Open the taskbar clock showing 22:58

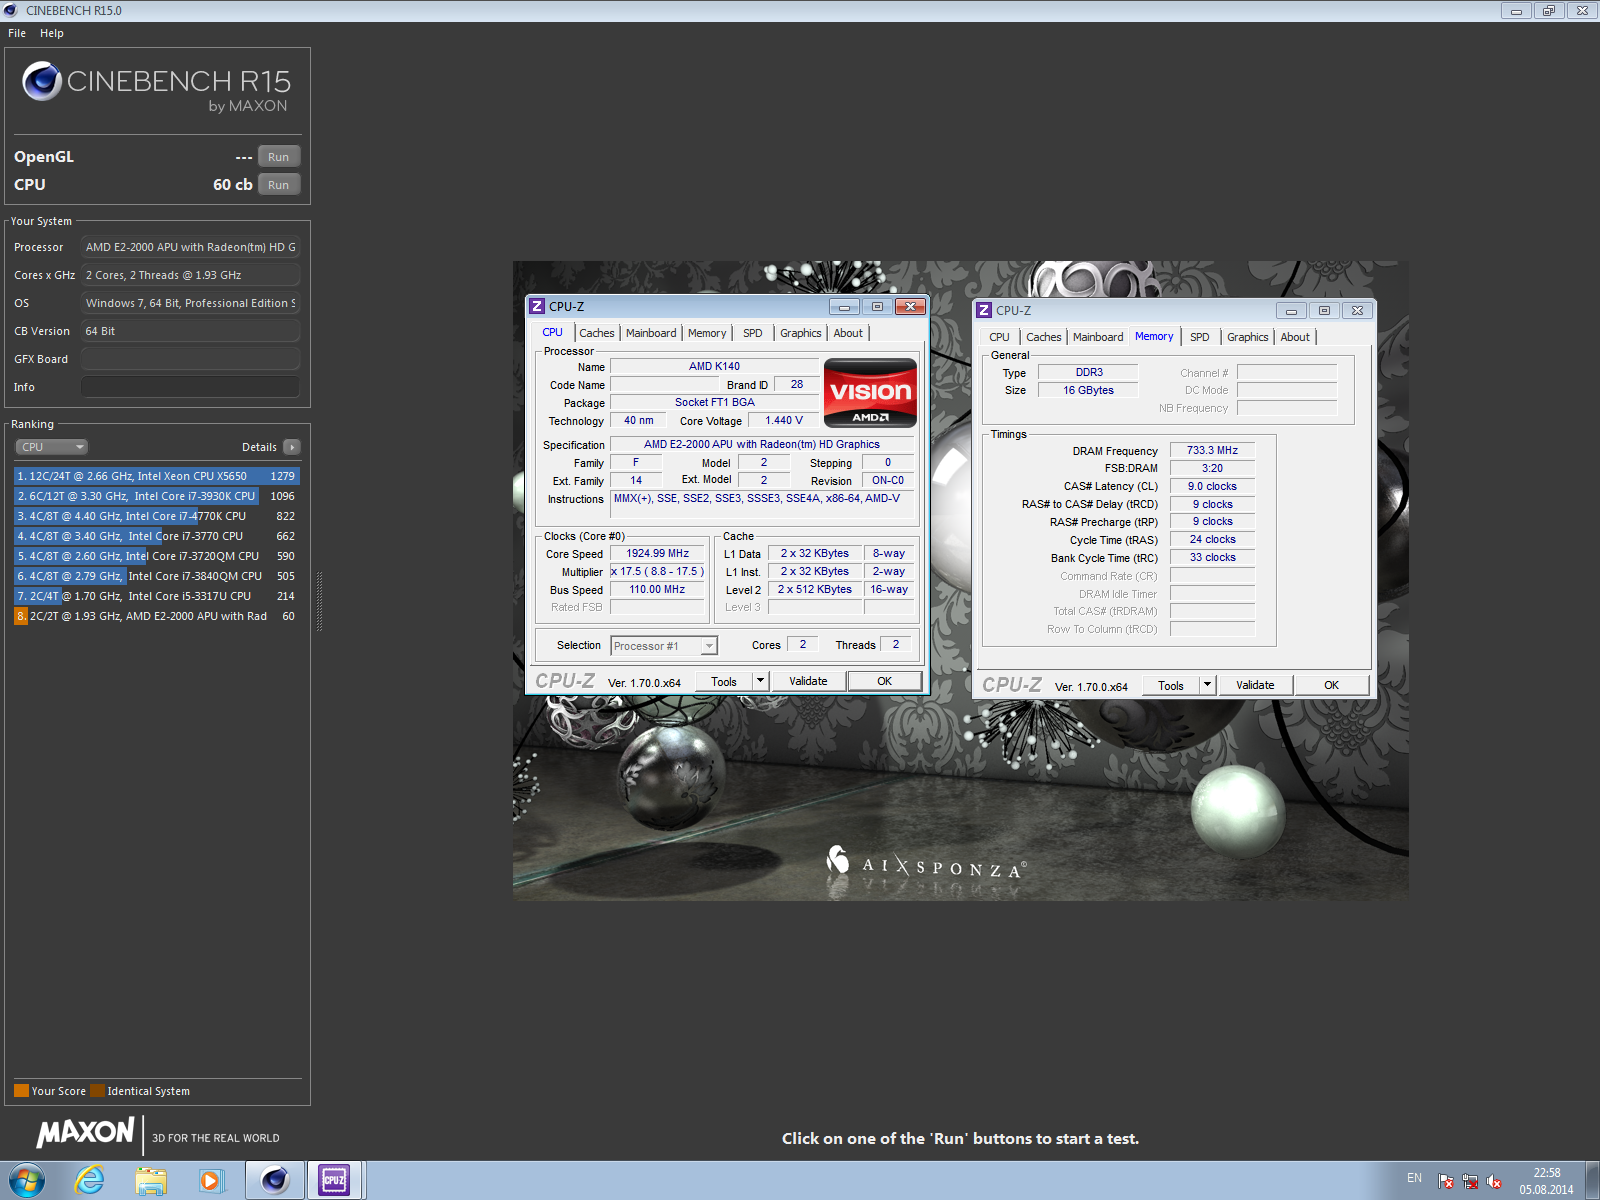pyautogui.click(x=1546, y=1181)
